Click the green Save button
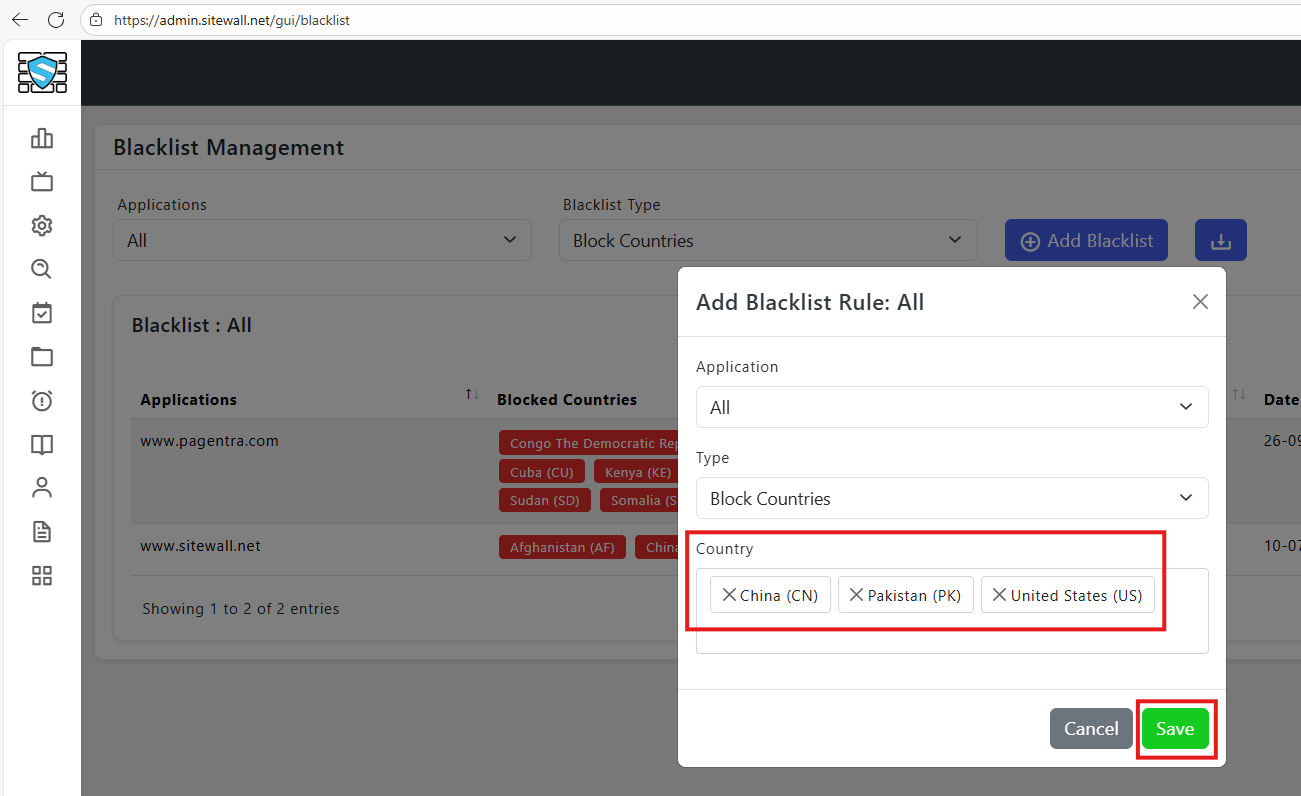The height and width of the screenshot is (796, 1301). [x=1175, y=729]
